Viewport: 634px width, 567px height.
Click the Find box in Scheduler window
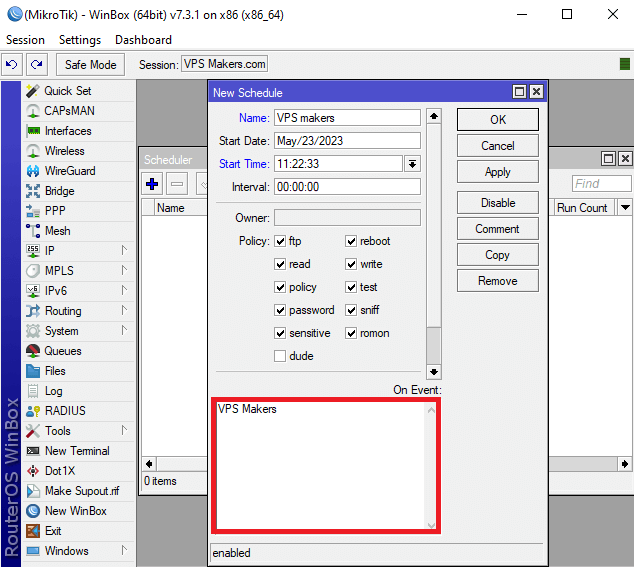pos(602,184)
